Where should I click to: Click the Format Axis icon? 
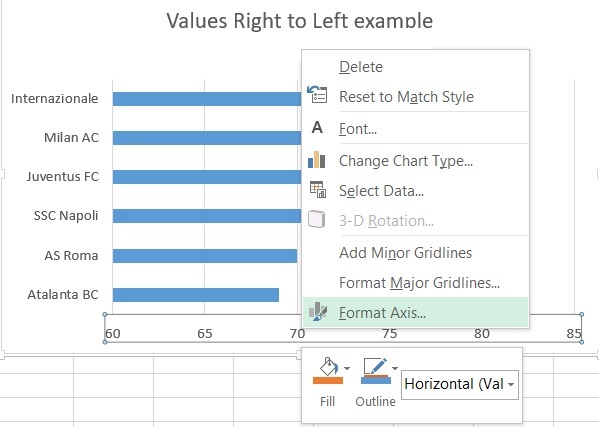point(318,312)
